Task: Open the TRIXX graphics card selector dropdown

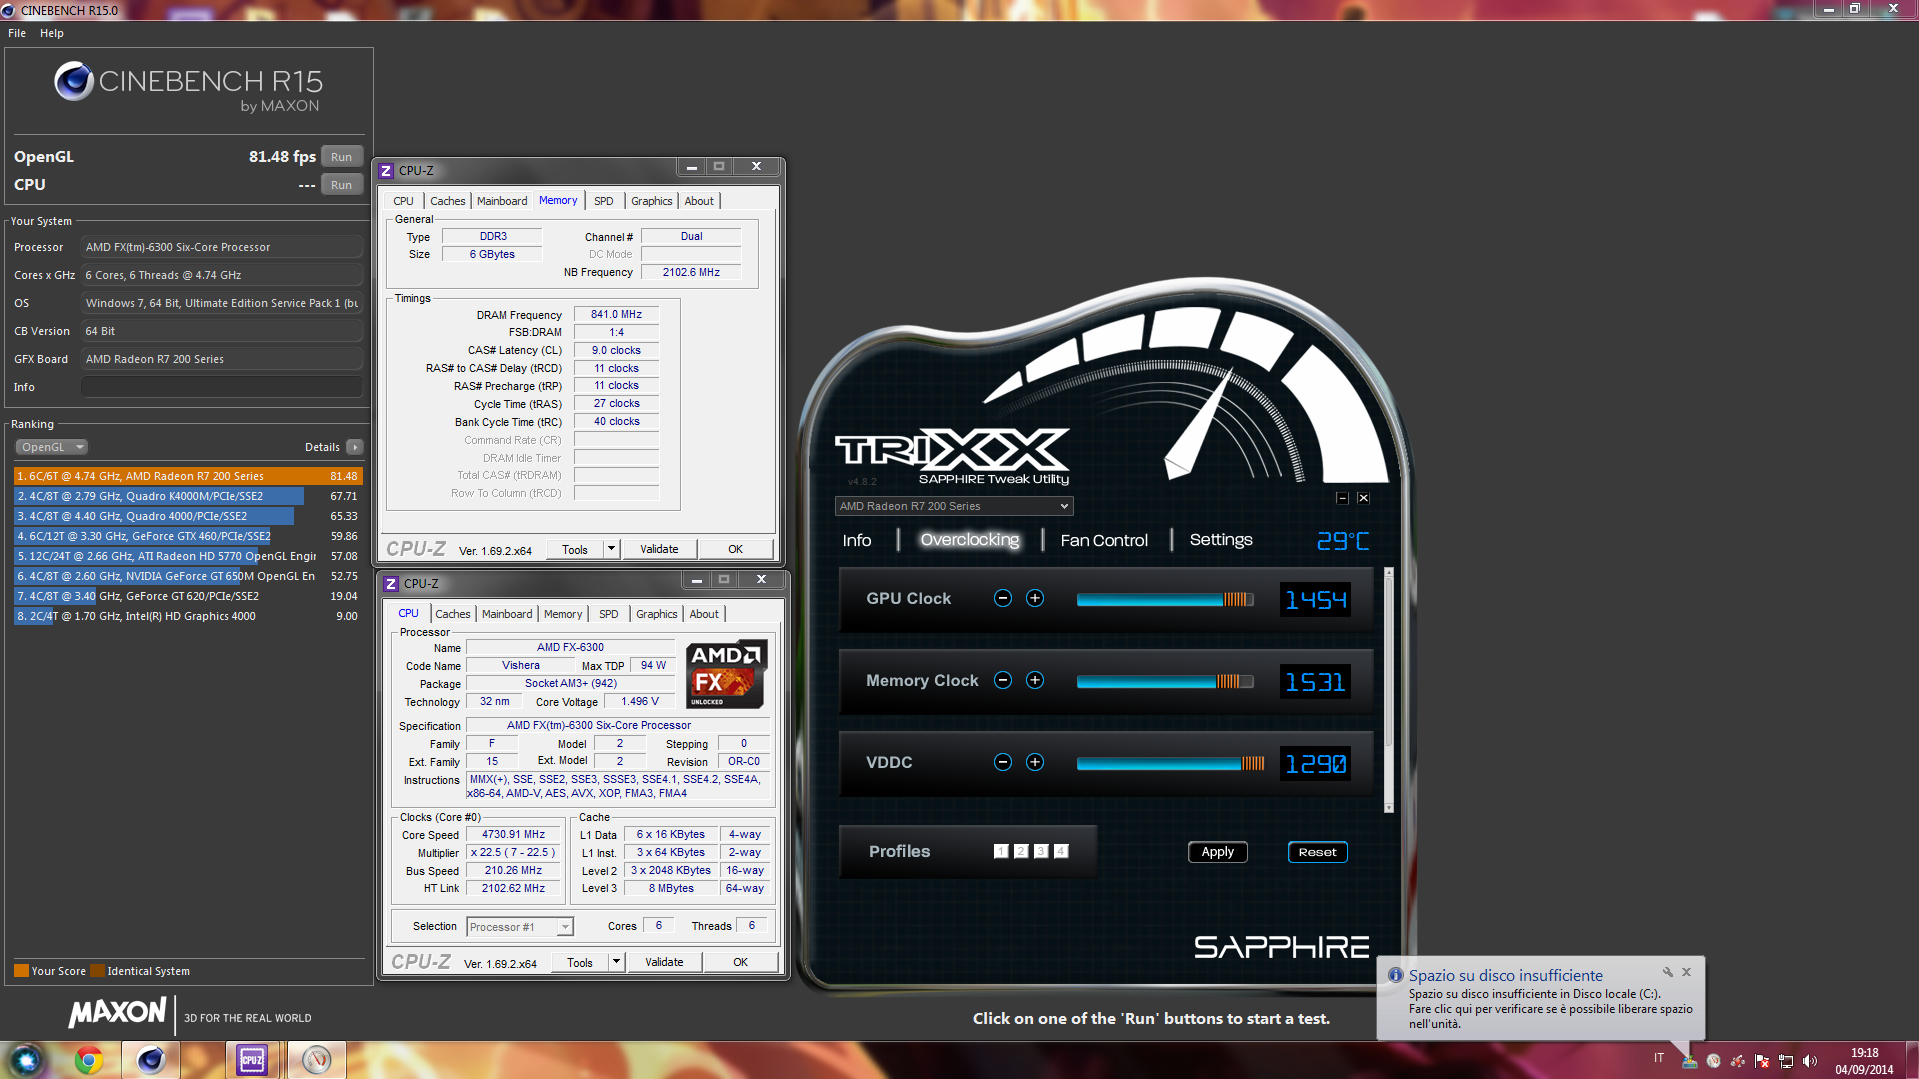Action: (x=954, y=506)
